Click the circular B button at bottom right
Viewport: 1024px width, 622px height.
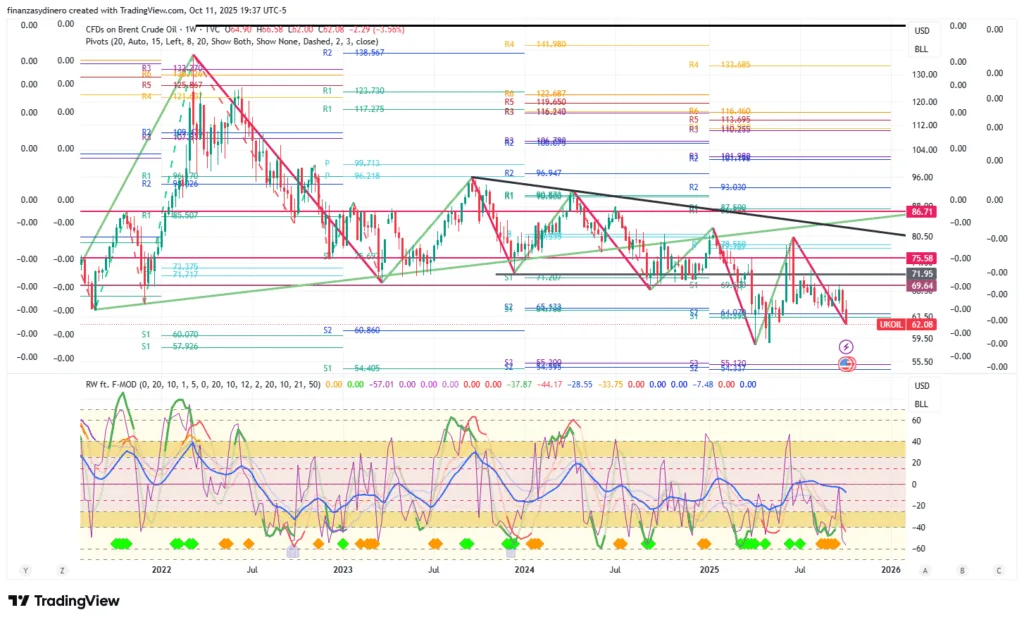tap(961, 570)
